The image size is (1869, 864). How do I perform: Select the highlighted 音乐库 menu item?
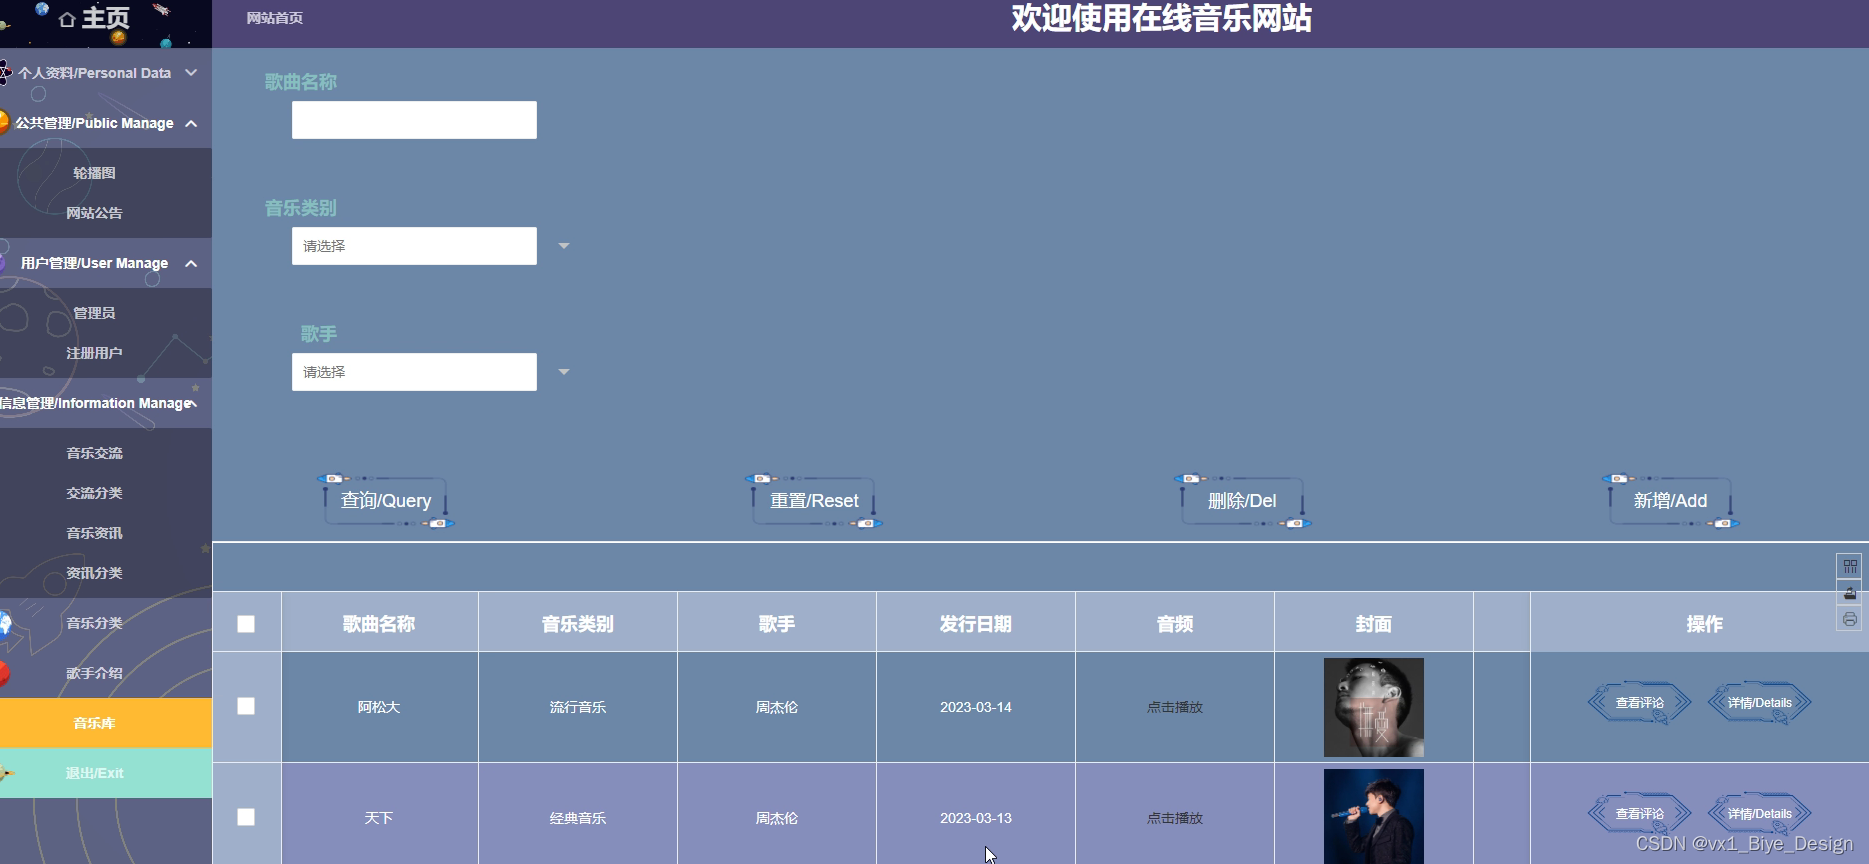tap(106, 723)
